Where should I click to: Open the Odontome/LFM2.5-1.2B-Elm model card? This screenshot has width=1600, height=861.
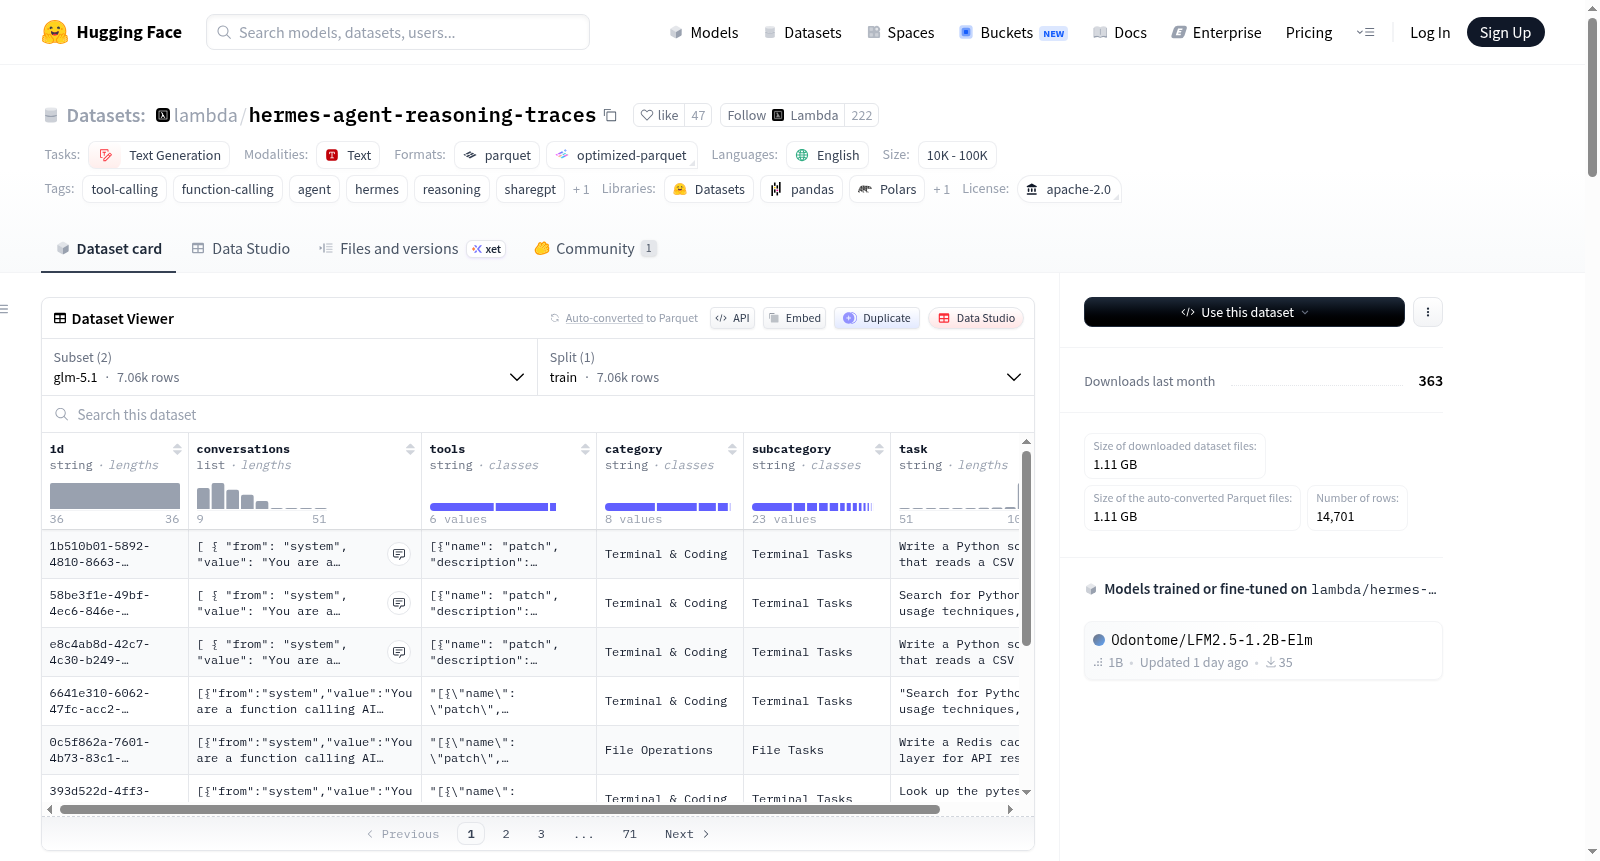point(1263,650)
